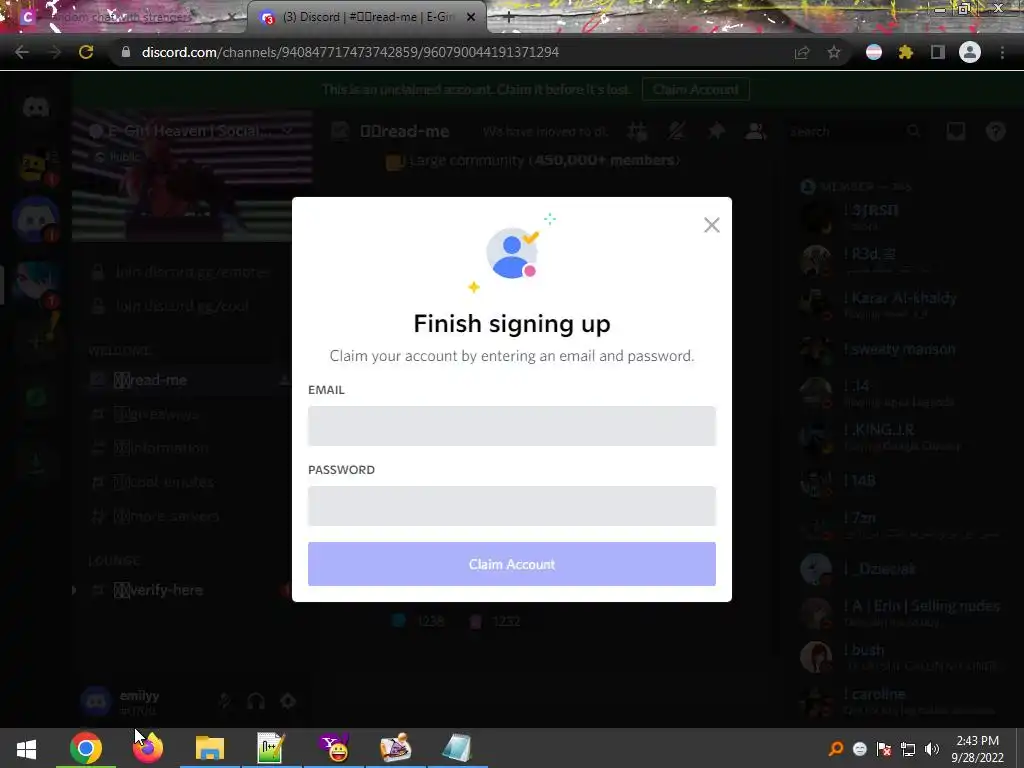Go back in browser history
1024x768 pixels.
pyautogui.click(x=22, y=52)
